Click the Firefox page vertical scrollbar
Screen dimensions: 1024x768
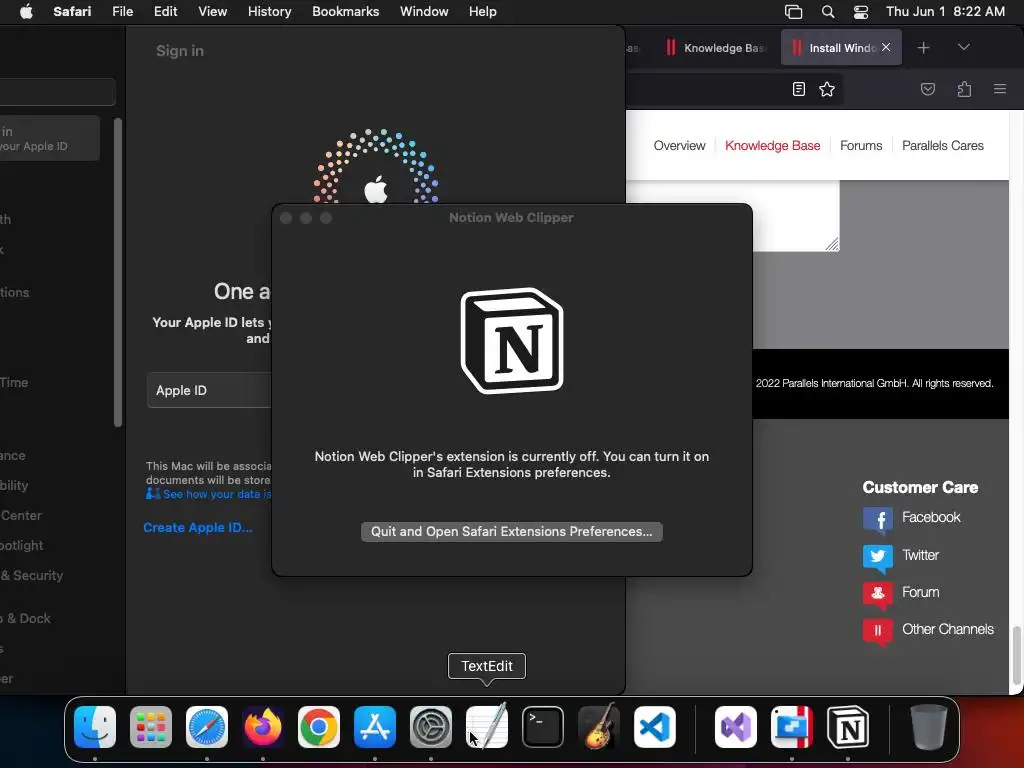pyautogui.click(x=1016, y=656)
